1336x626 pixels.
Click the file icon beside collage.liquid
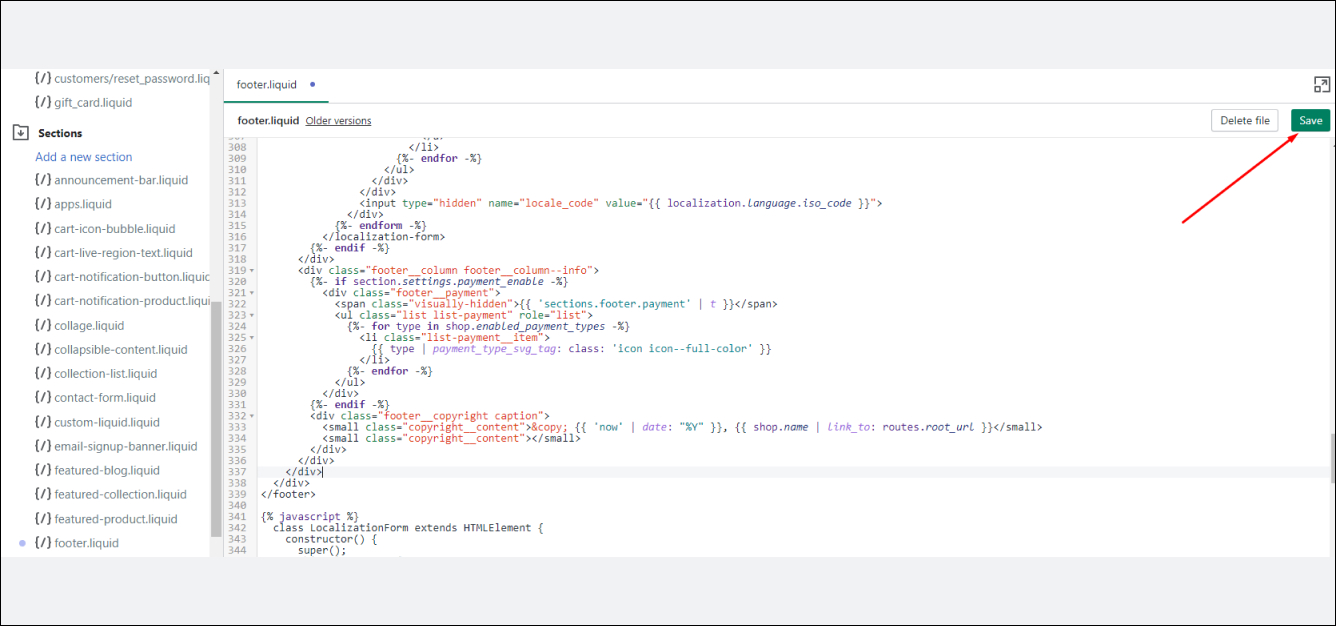(42, 325)
